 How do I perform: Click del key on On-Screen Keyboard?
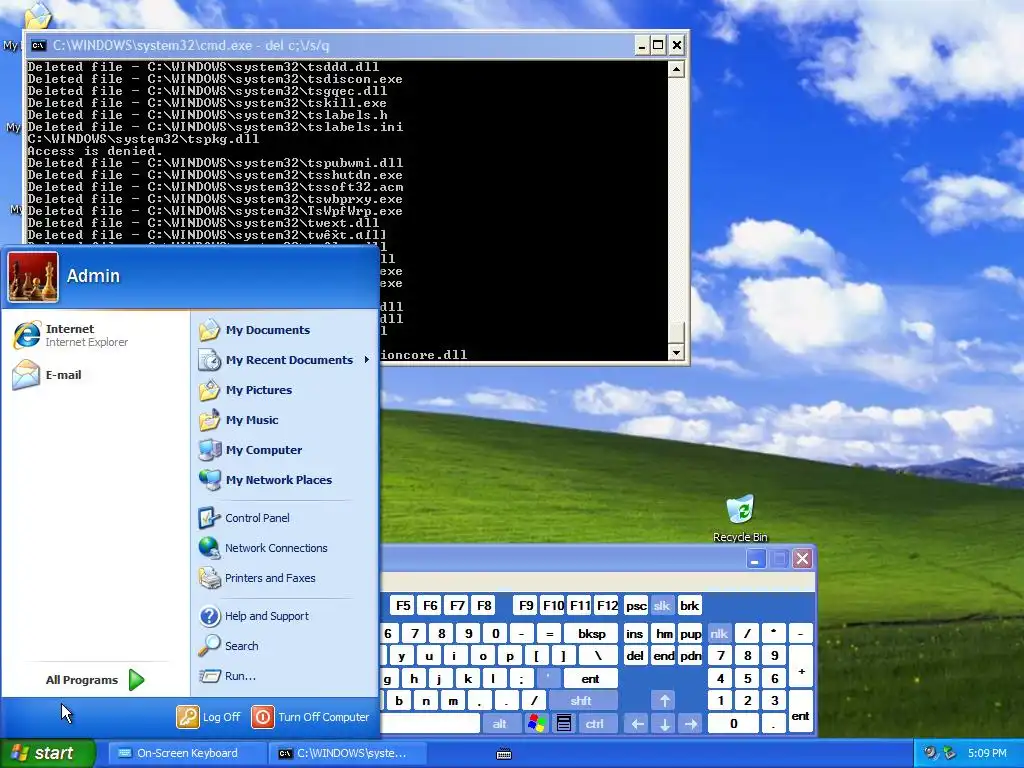635,656
